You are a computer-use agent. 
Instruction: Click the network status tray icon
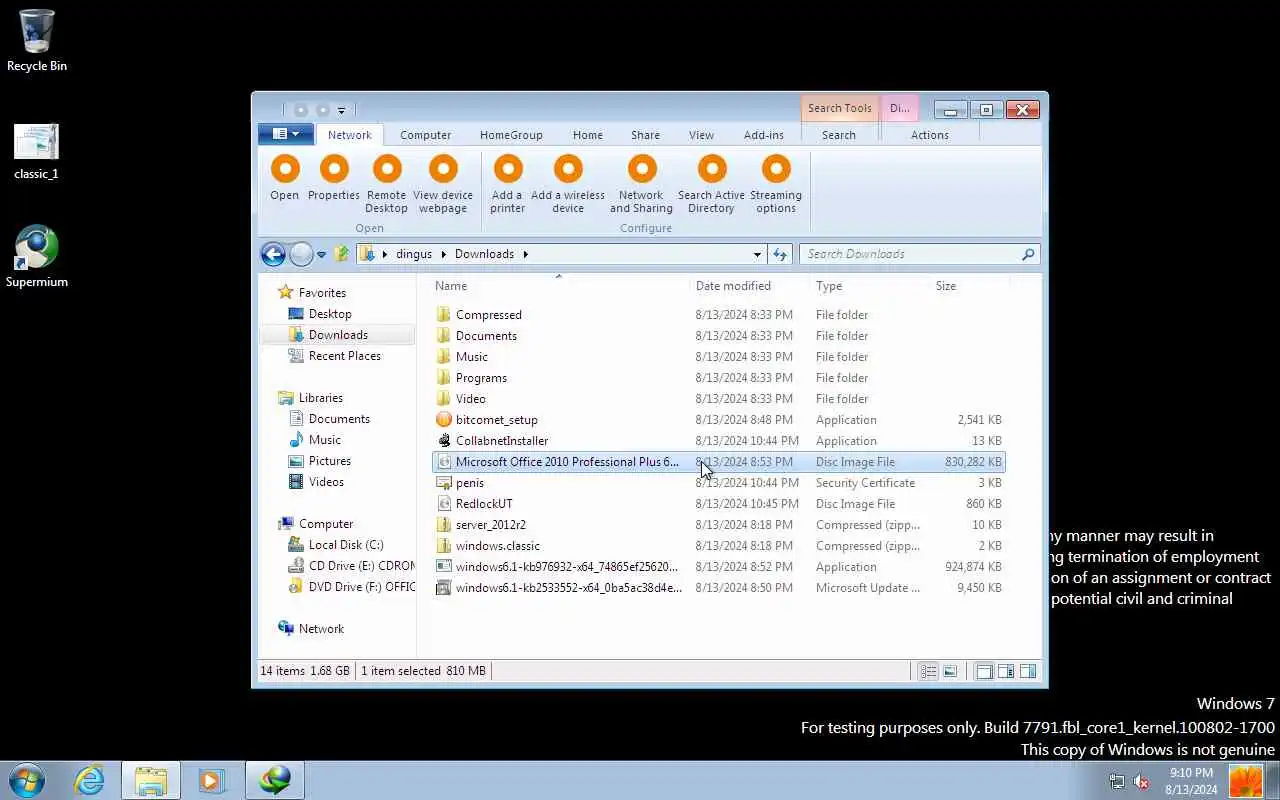1117,781
